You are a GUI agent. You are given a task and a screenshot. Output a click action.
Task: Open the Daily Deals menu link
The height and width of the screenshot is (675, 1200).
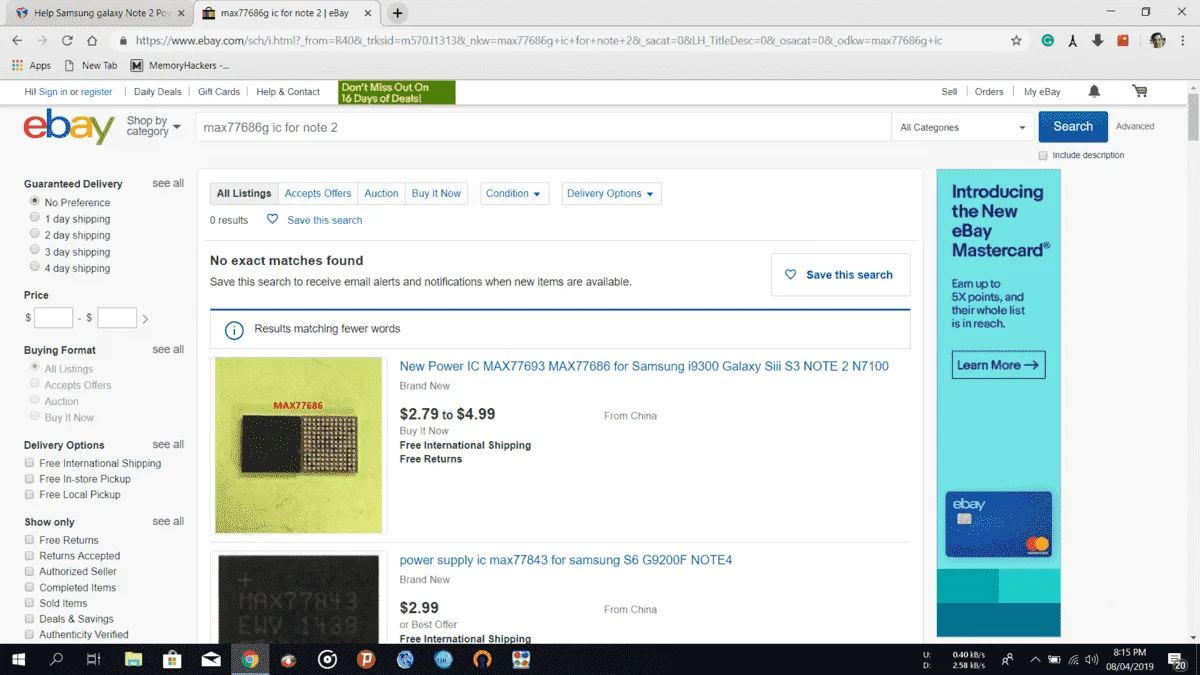(158, 91)
